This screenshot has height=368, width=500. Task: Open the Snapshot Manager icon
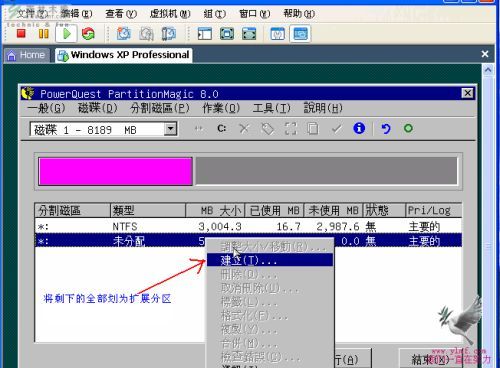tap(169, 34)
